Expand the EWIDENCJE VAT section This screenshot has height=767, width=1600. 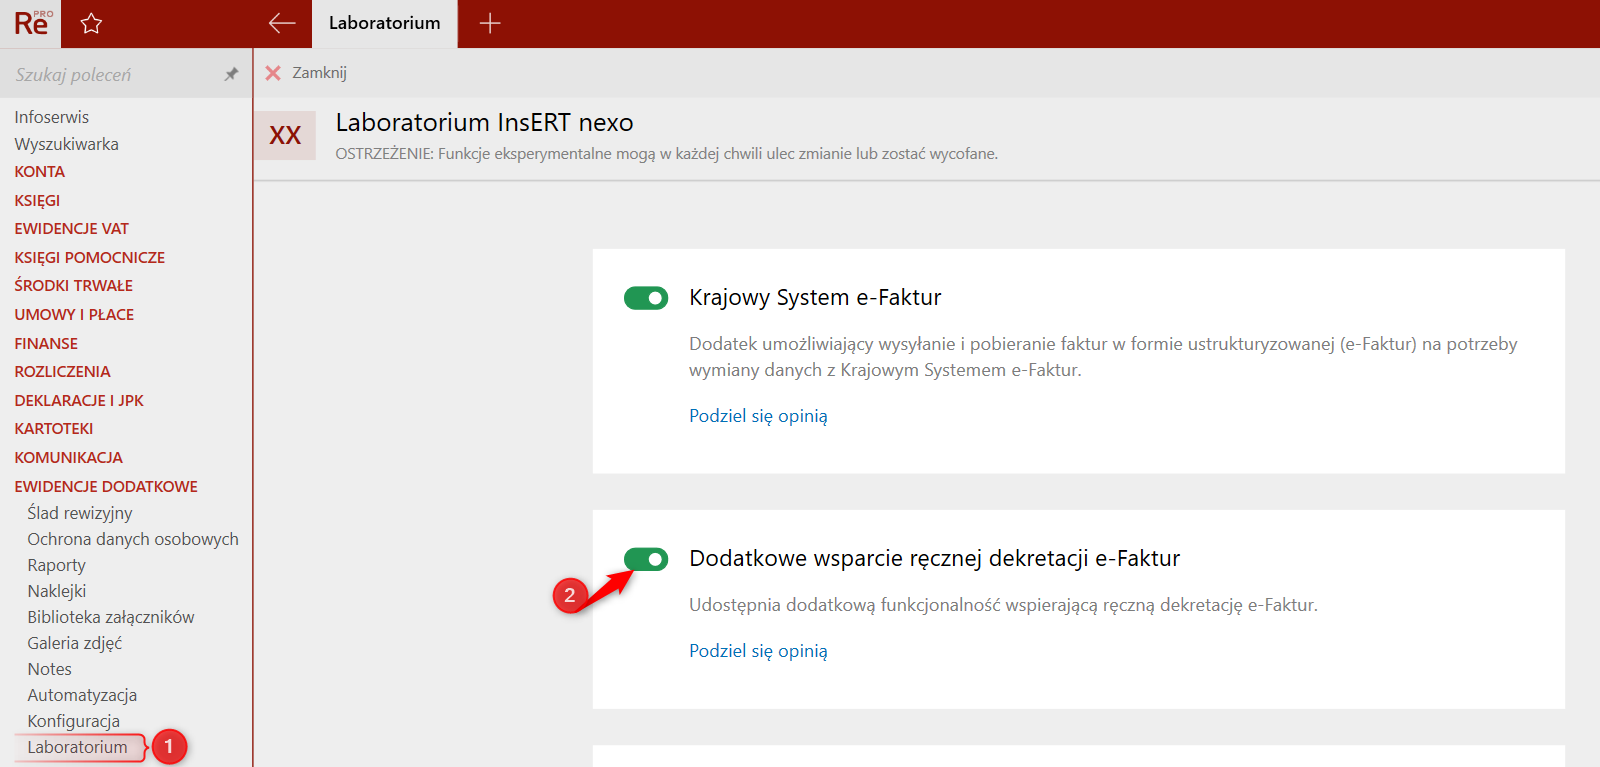click(x=71, y=229)
